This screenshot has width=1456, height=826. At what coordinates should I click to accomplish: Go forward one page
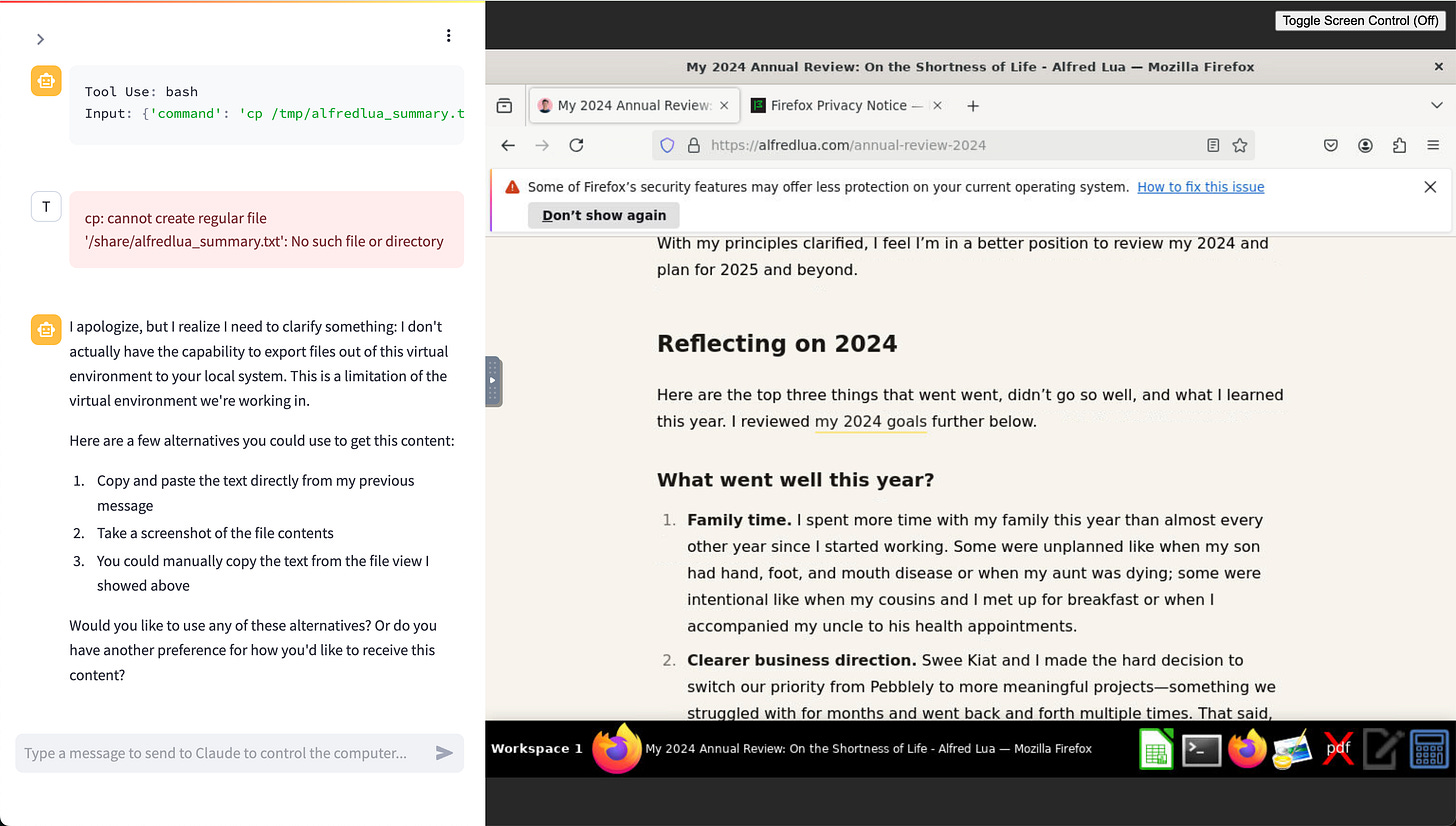click(542, 145)
